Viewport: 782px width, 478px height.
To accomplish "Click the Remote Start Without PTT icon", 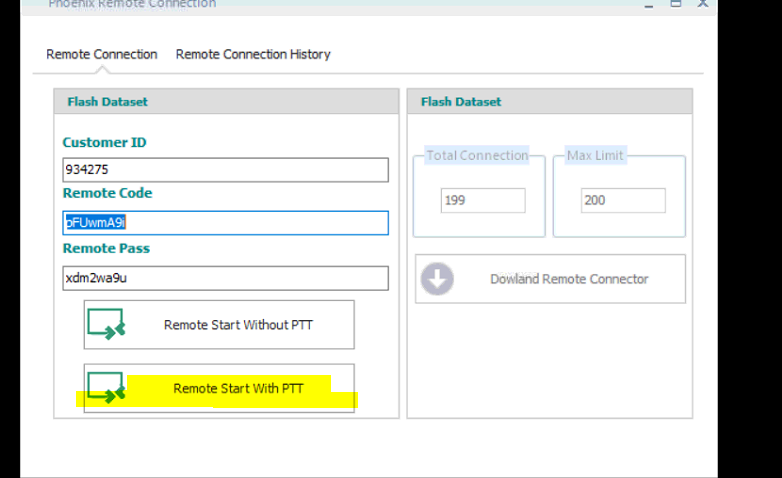I will pos(106,324).
